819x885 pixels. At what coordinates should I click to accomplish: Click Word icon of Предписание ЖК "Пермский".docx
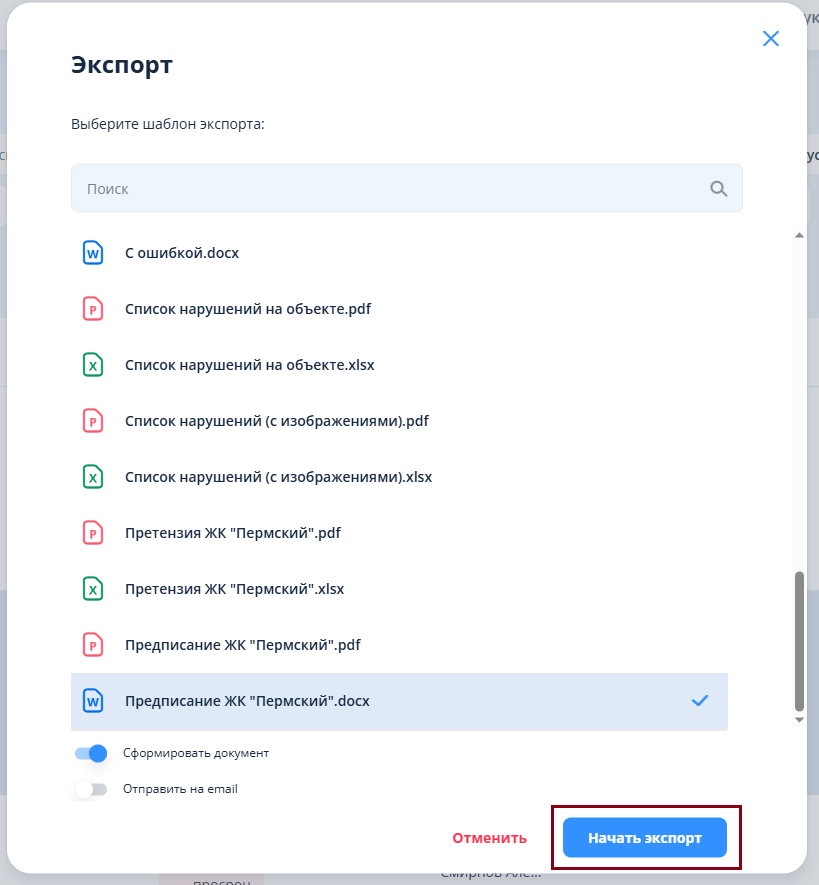[93, 701]
